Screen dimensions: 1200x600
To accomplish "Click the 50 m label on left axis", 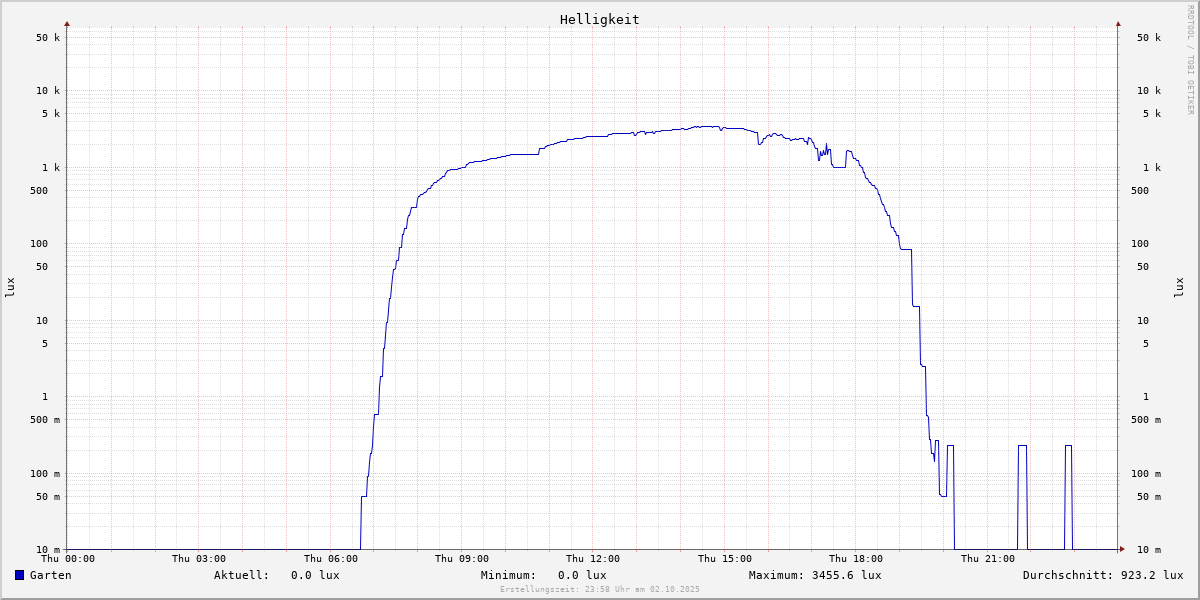I will 48,497.
